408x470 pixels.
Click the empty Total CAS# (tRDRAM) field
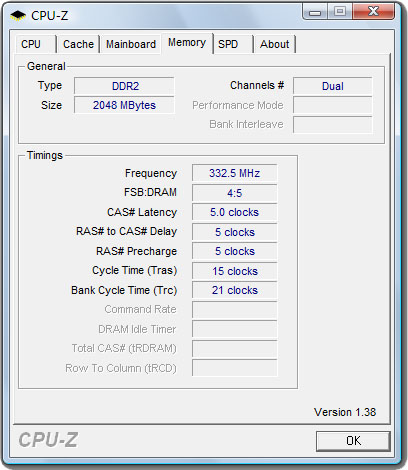(235, 349)
